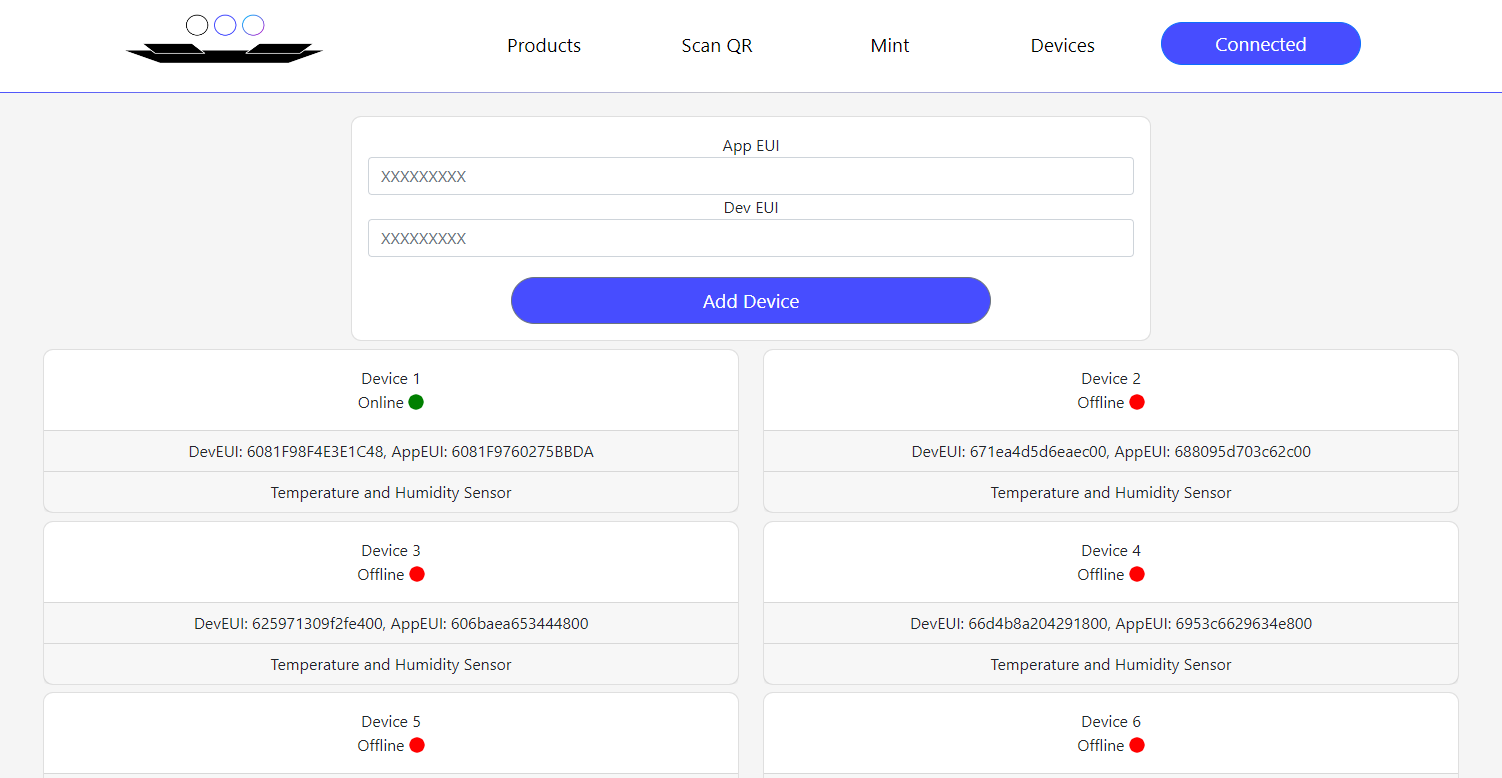This screenshot has width=1502, height=778.
Task: Click the Connected wallet button
Action: [1261, 44]
